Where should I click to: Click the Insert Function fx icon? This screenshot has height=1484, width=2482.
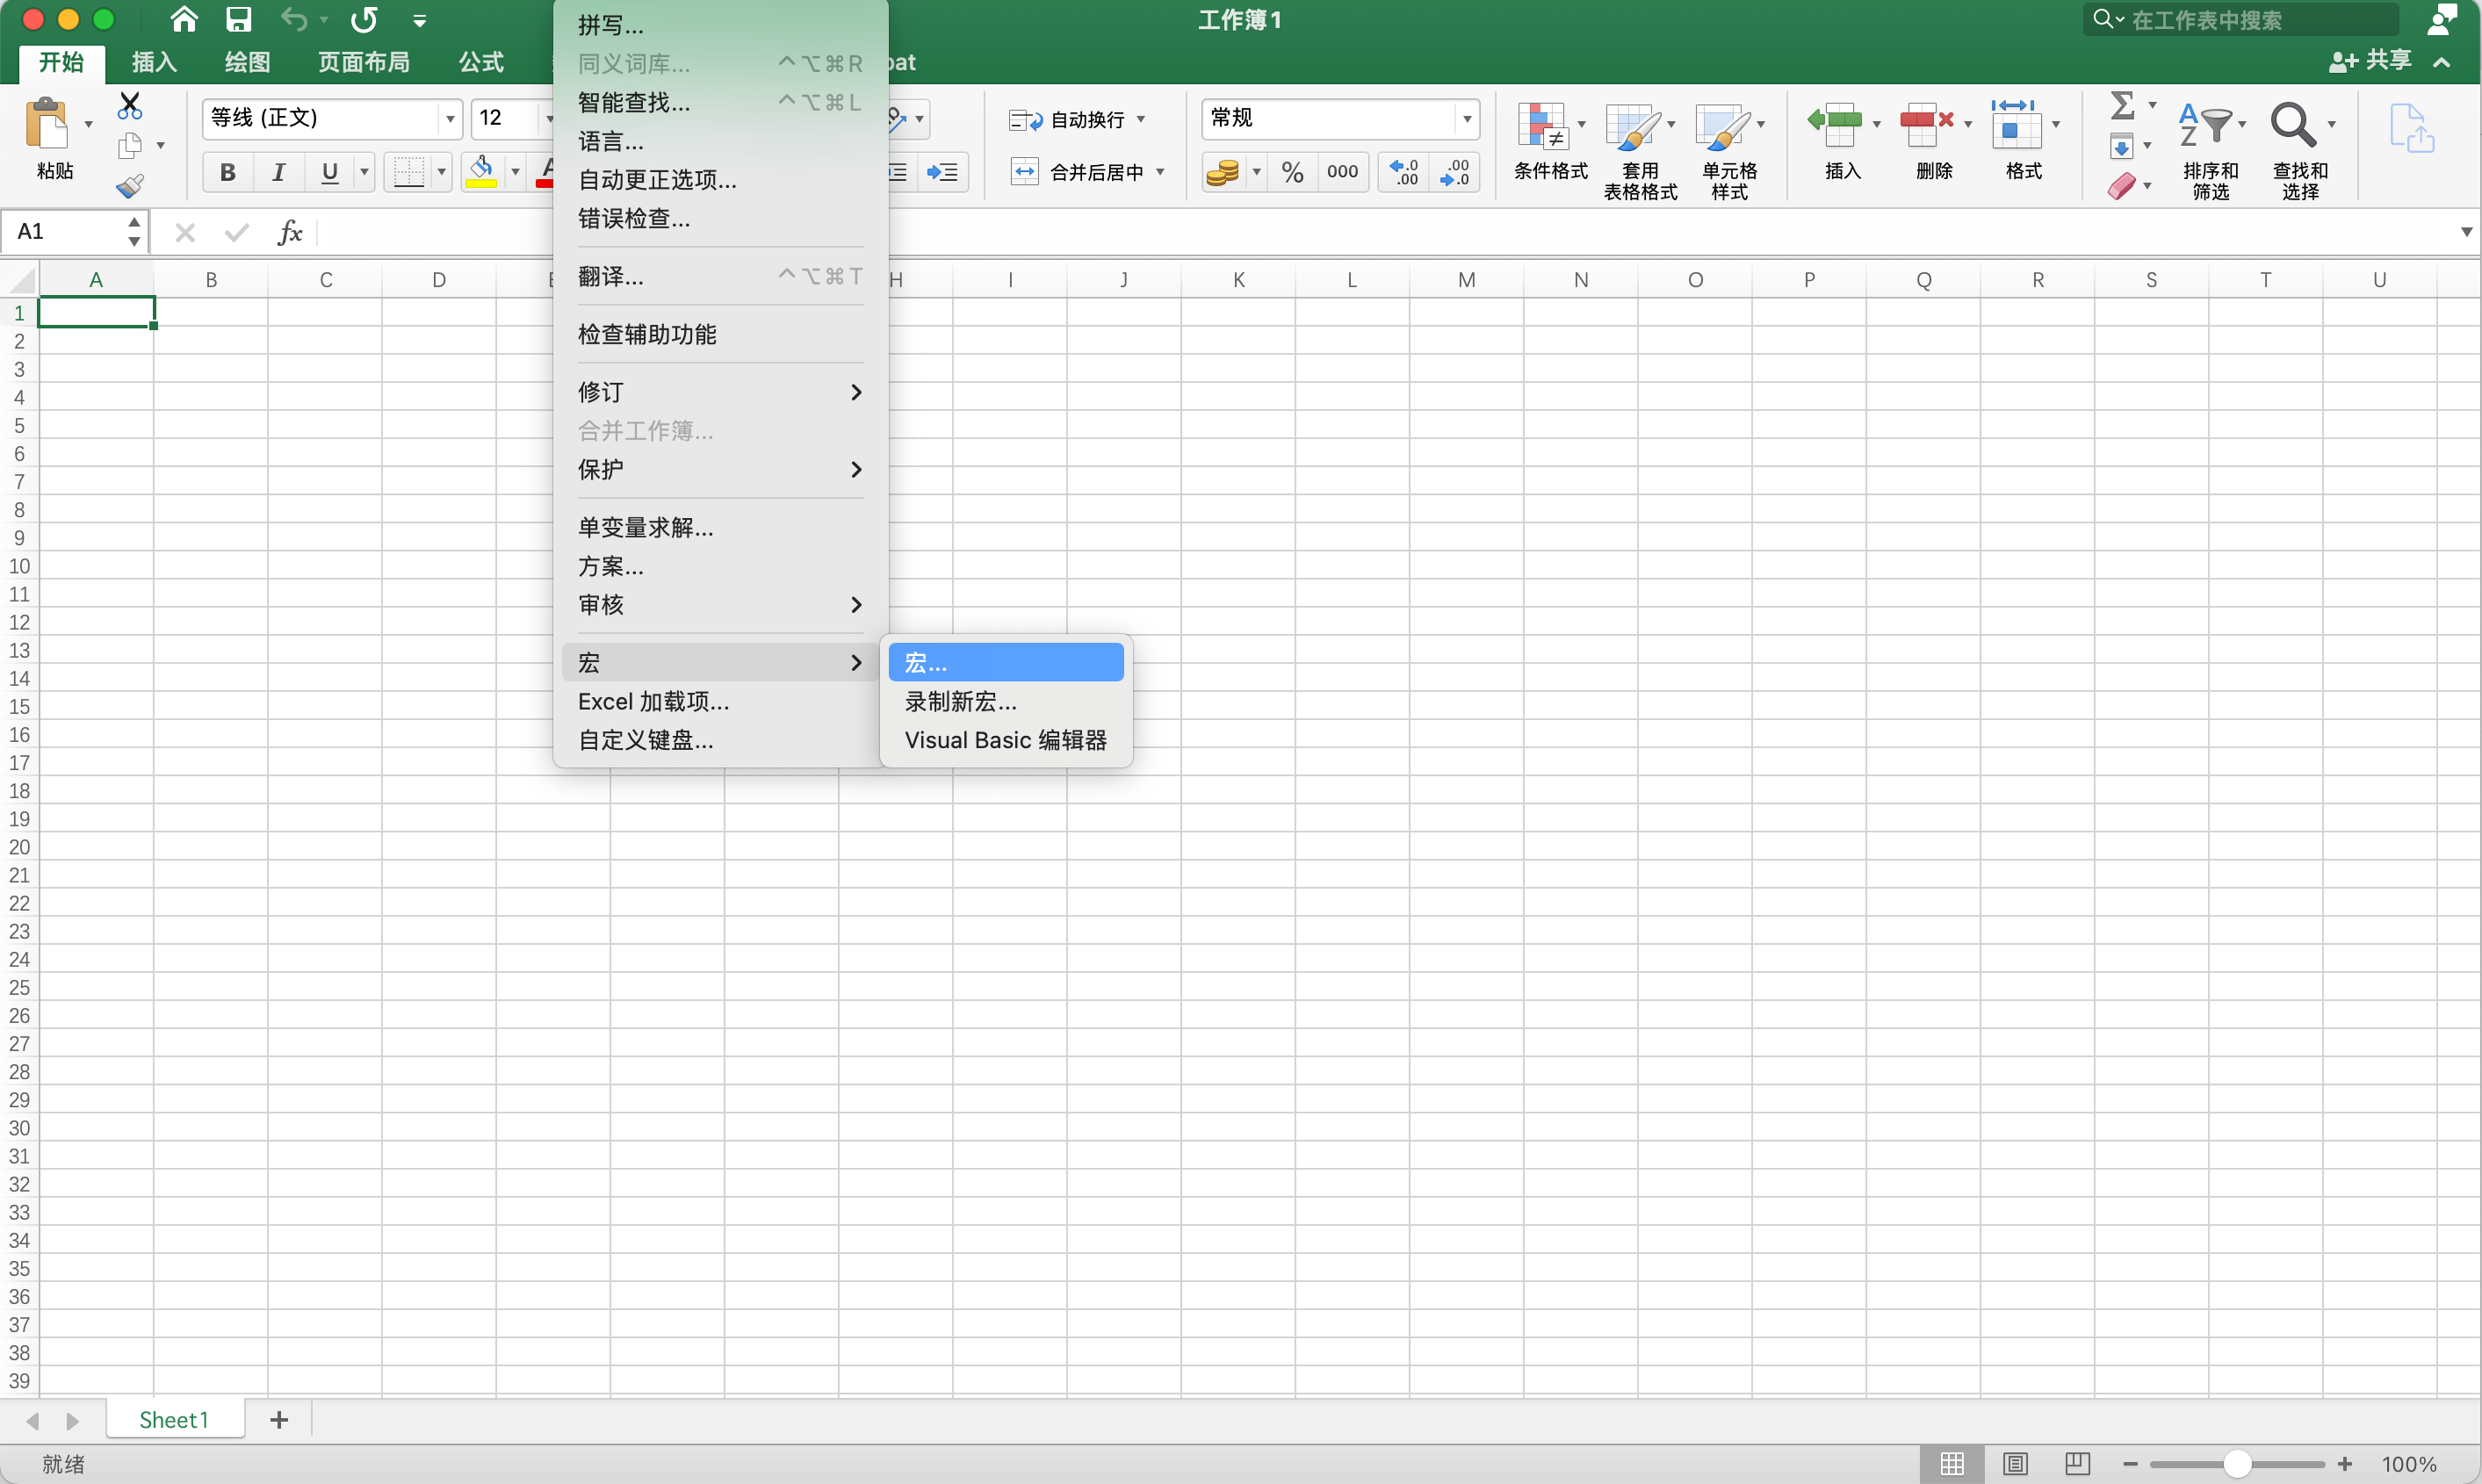click(289, 232)
